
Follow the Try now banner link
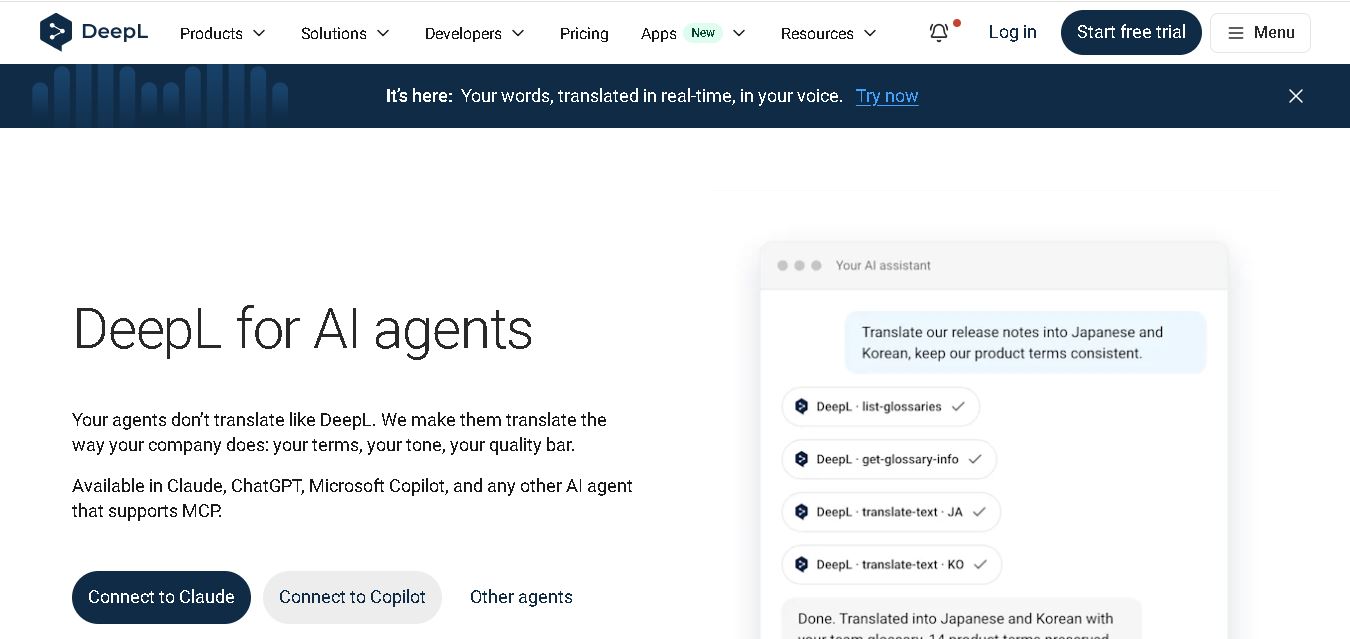click(x=887, y=96)
